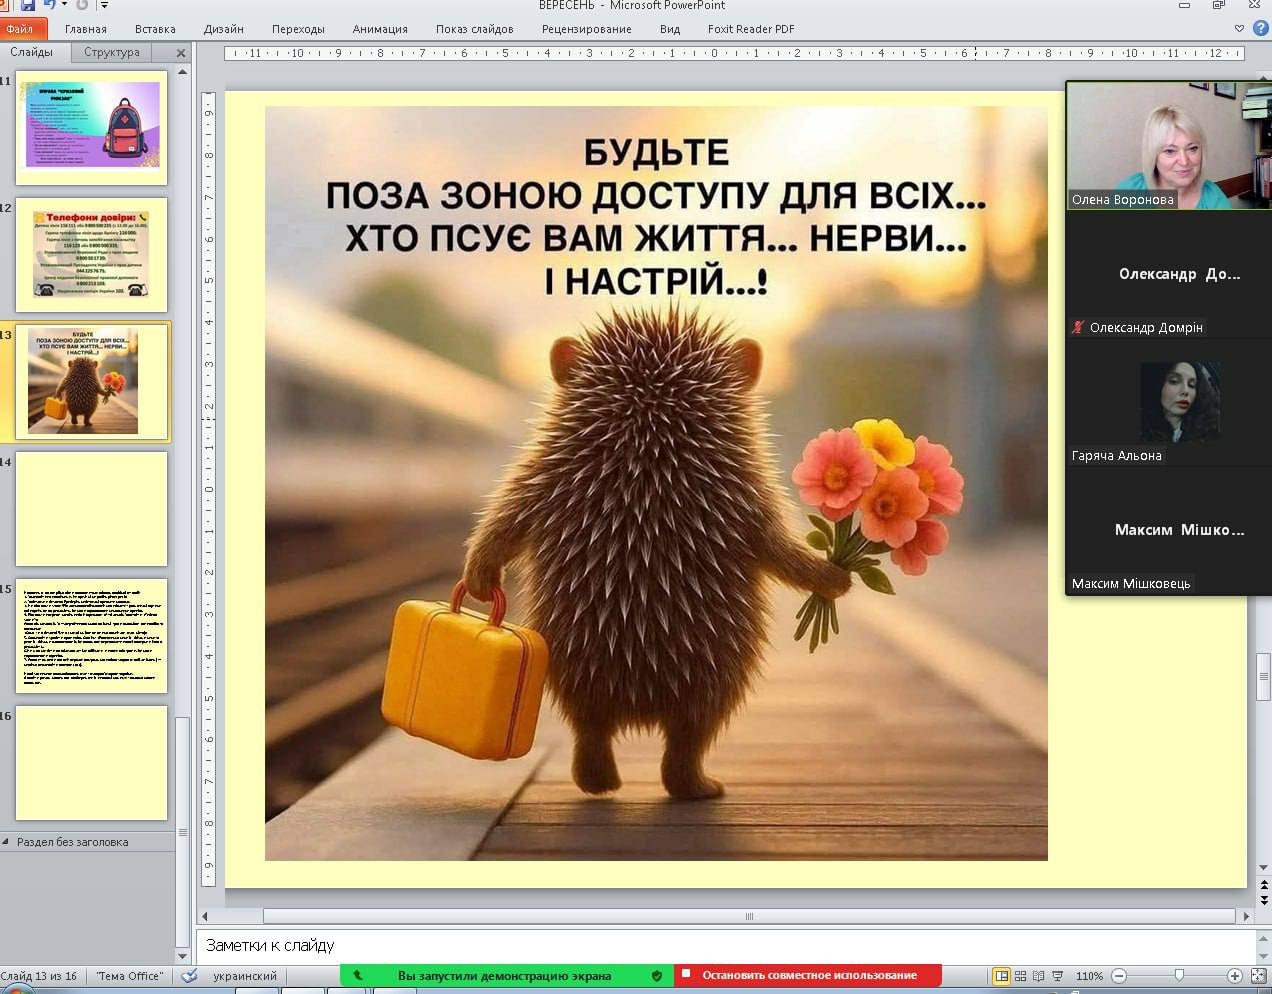Switch to Slide Sorter view icon

(1020, 976)
